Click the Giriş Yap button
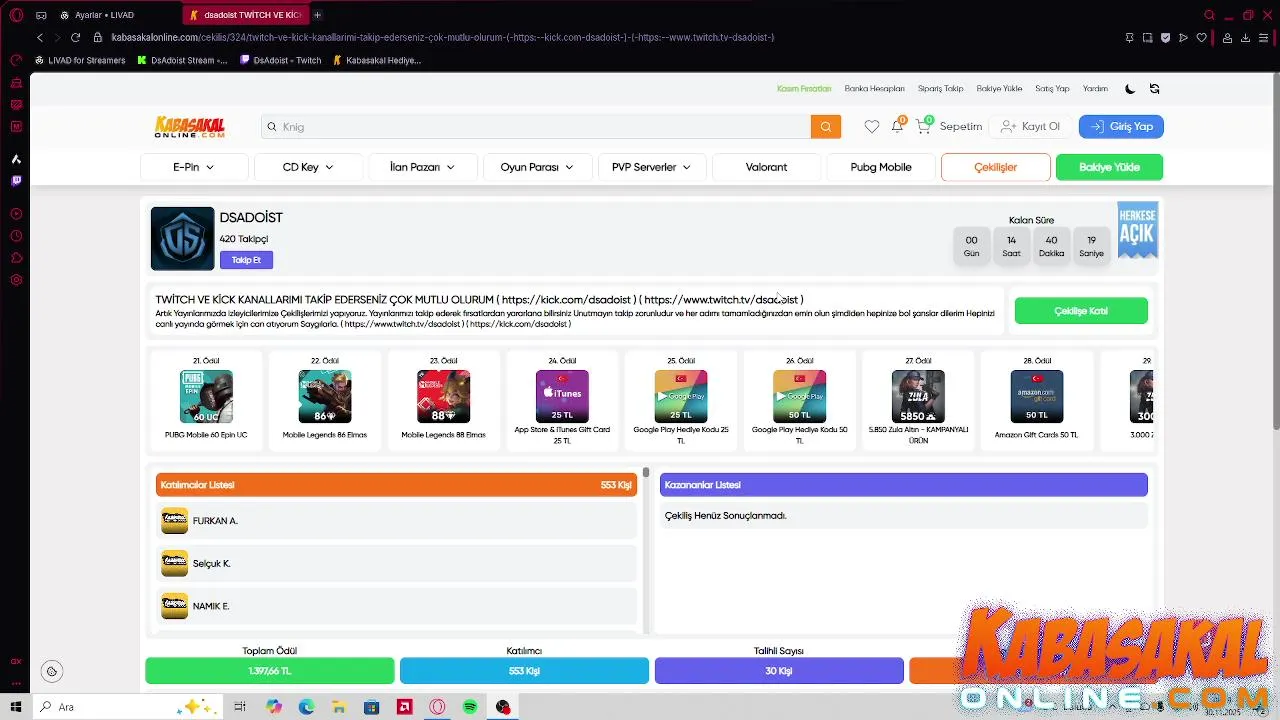This screenshot has height=720, width=1280. point(1121,127)
